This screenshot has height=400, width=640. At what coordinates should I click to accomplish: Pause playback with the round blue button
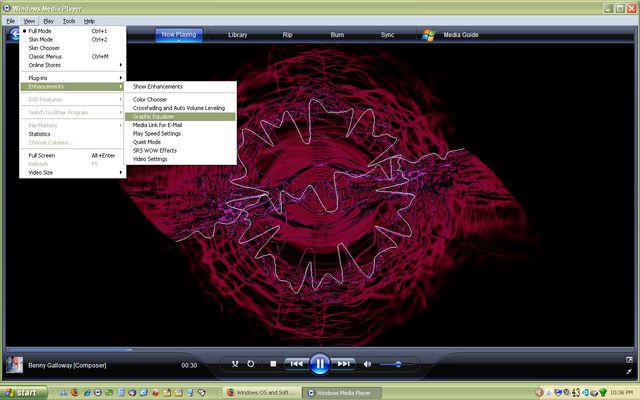coord(320,364)
